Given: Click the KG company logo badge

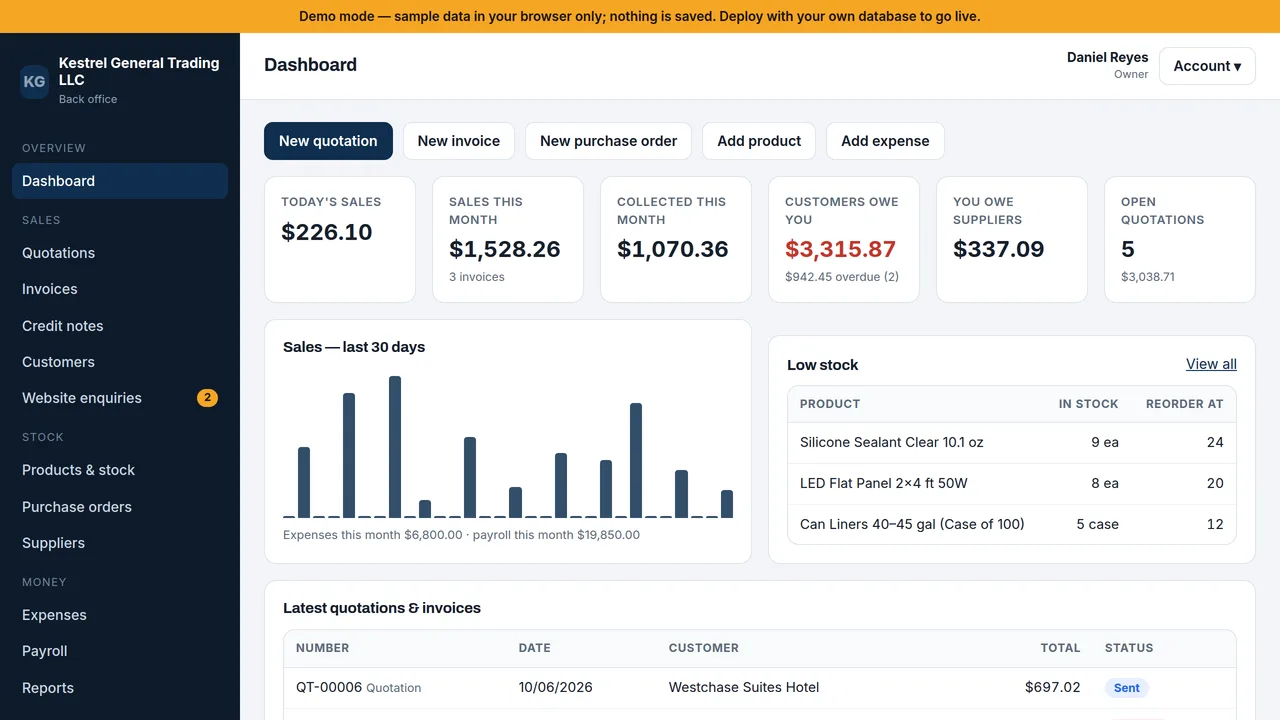Looking at the screenshot, I should coord(34,81).
